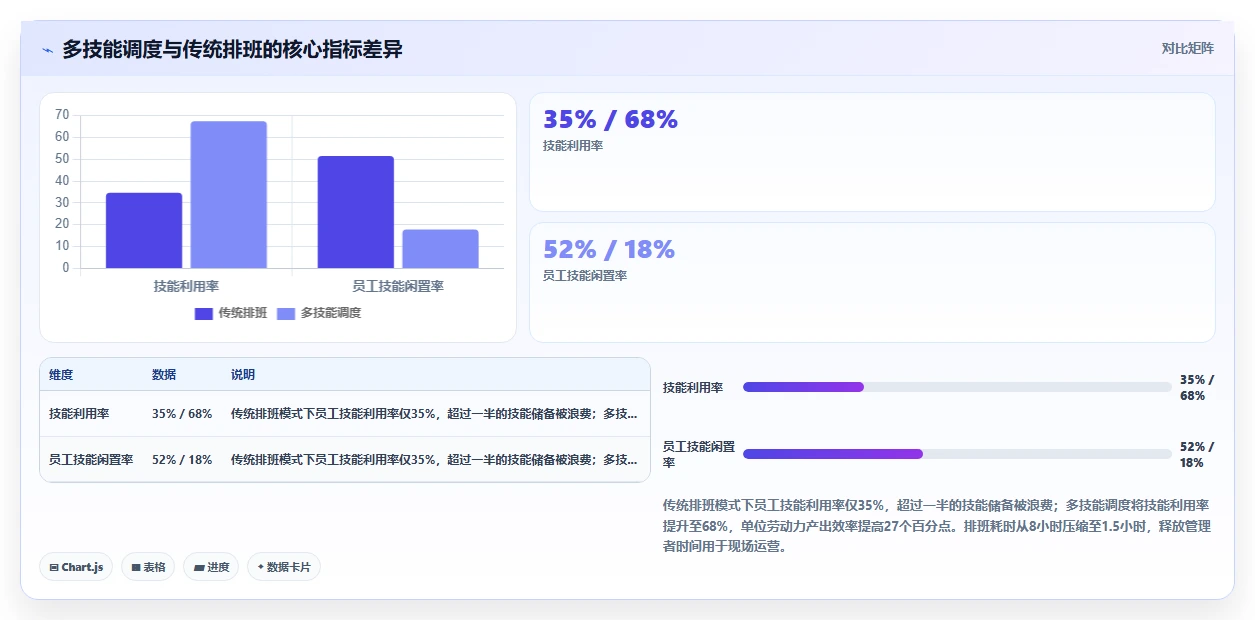Screen dimensions: 1255x620
Task: Select the 52% / 18% data card
Action: [872, 282]
